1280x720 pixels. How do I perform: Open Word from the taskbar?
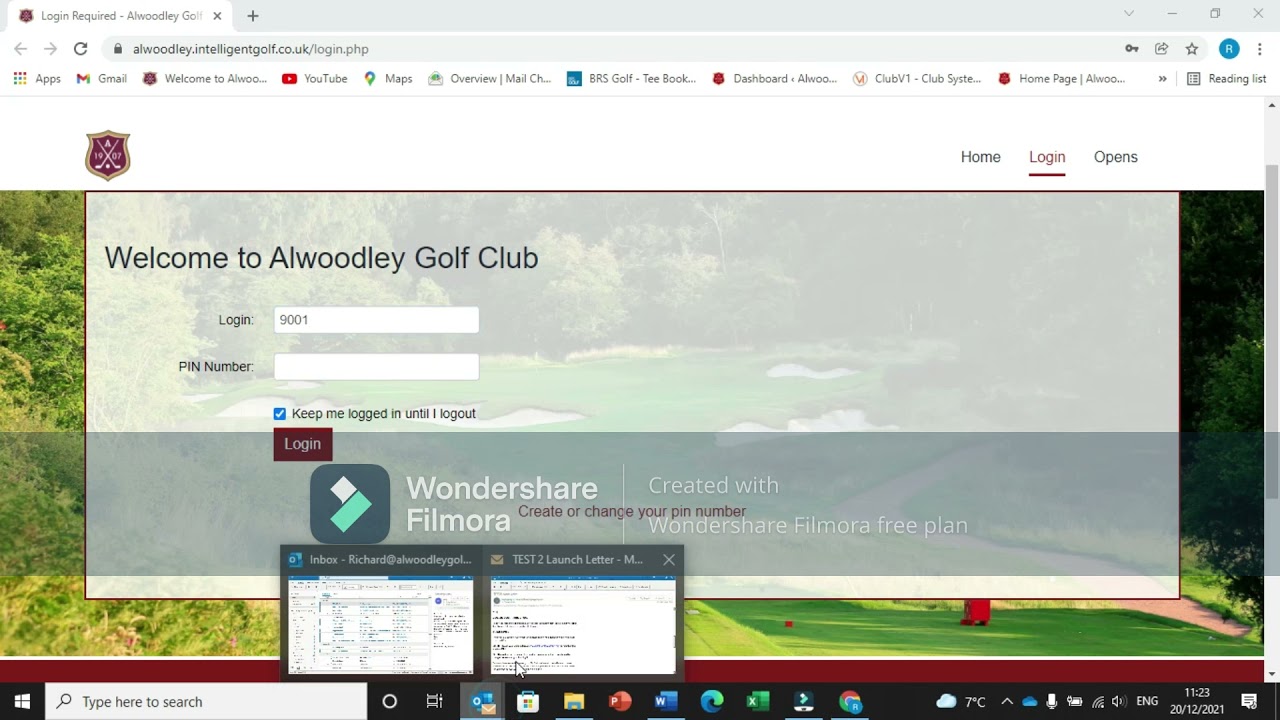click(666, 701)
